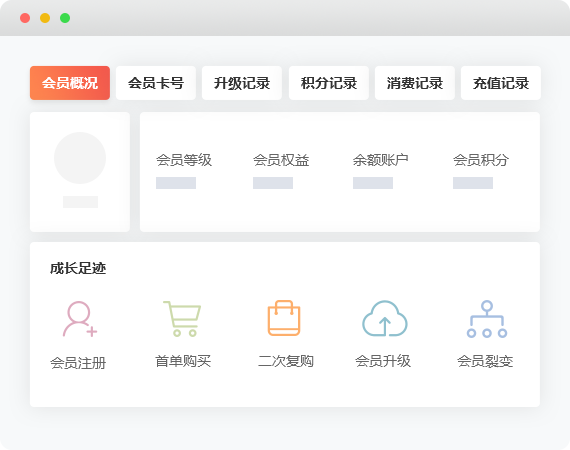This screenshot has width=570, height=450.
Task: Click the green maximize window button
Action: pos(65,18)
